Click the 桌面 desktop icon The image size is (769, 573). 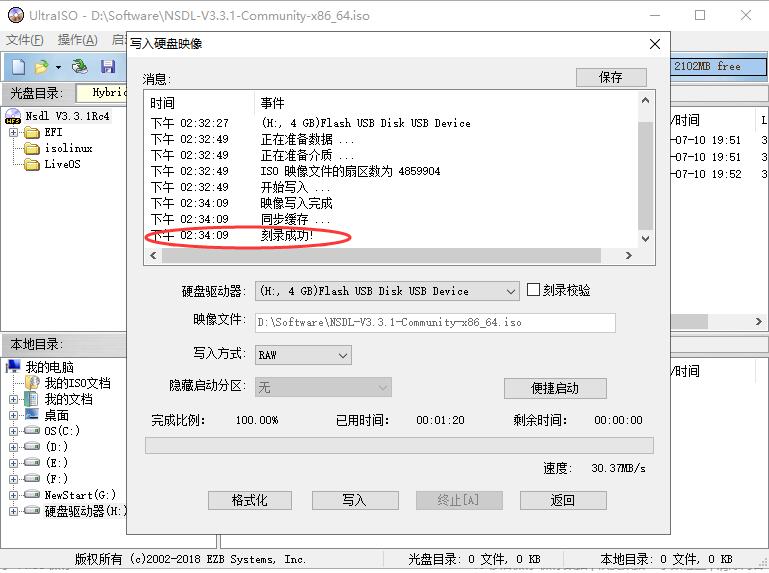[x=32, y=415]
